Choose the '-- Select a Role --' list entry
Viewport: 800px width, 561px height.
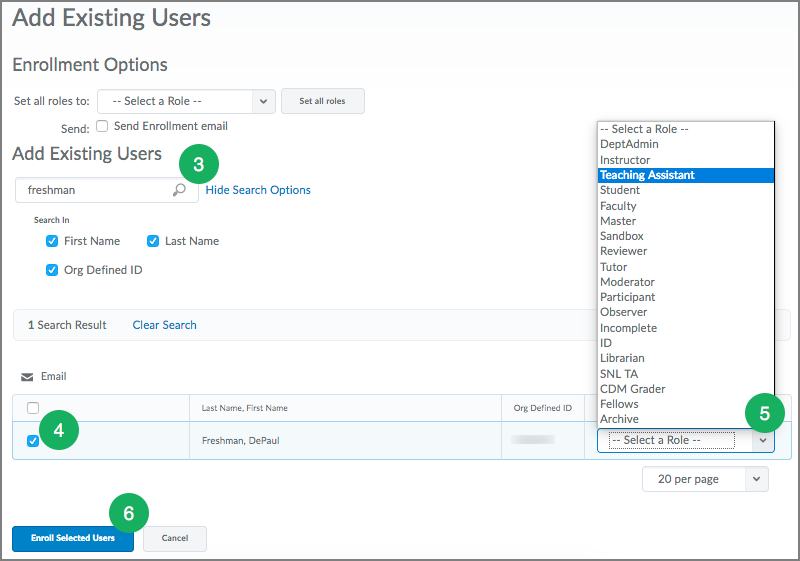pos(686,129)
